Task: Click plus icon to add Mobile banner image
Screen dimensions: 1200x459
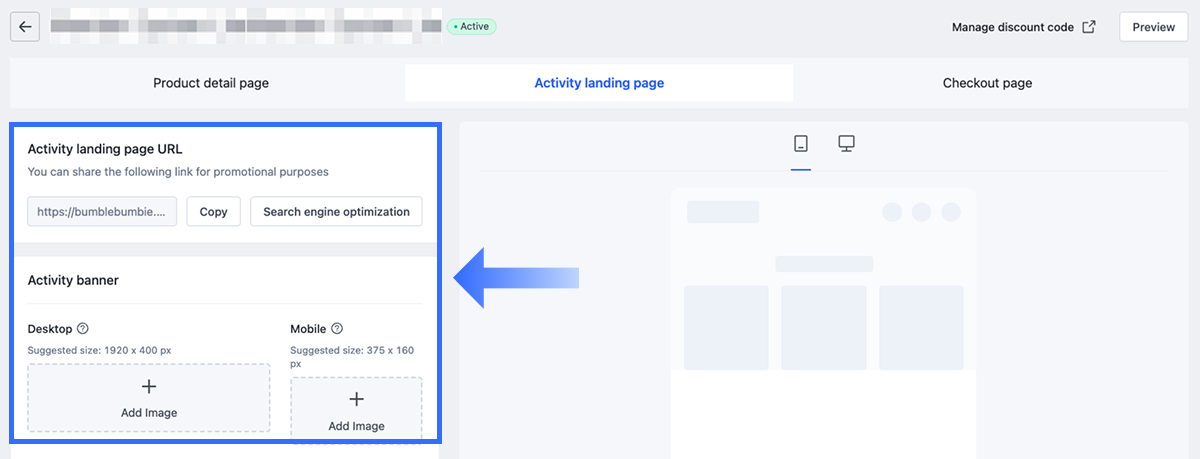Action: 356,399
